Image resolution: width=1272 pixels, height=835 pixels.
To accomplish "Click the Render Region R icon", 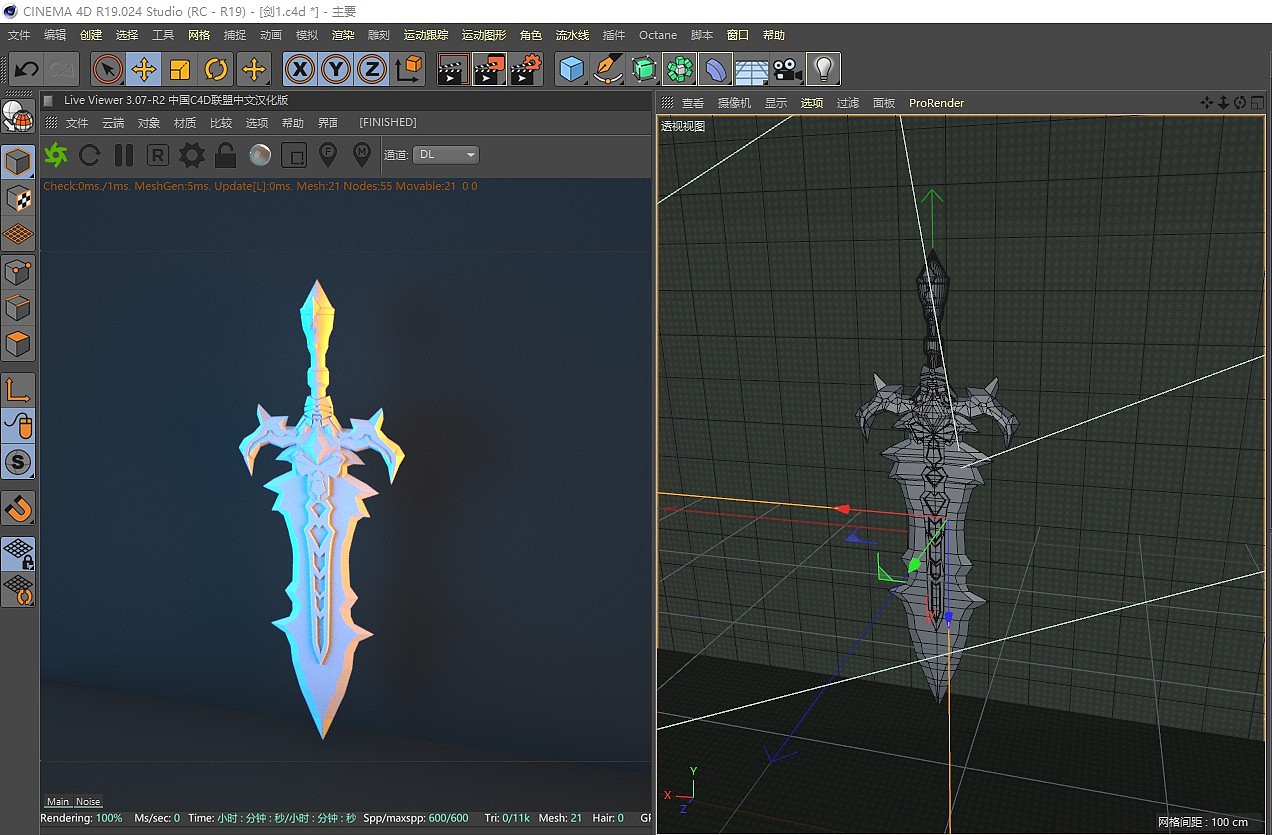I will pyautogui.click(x=158, y=155).
